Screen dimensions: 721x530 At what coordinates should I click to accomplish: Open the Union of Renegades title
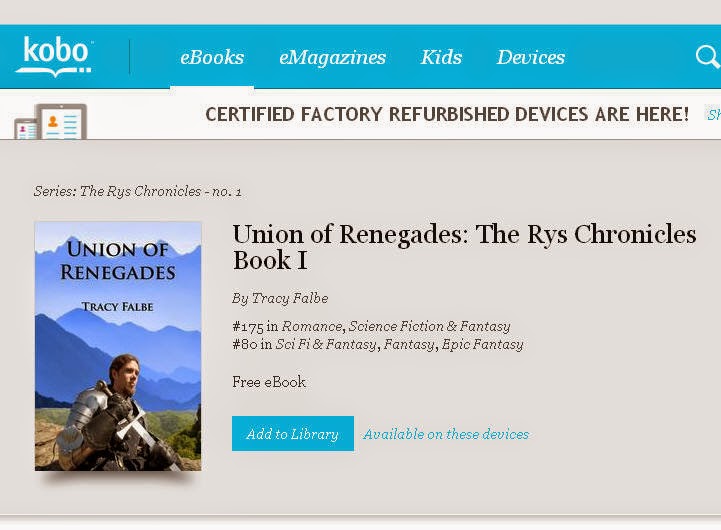(464, 247)
